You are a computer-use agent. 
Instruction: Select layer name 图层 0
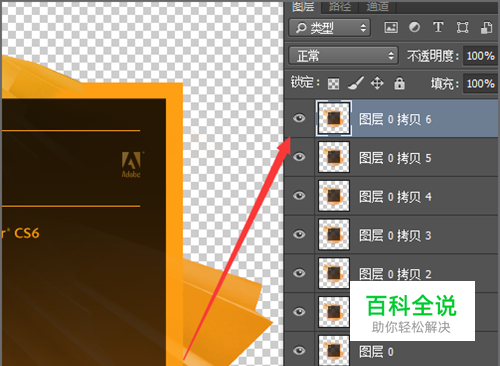click(376, 352)
